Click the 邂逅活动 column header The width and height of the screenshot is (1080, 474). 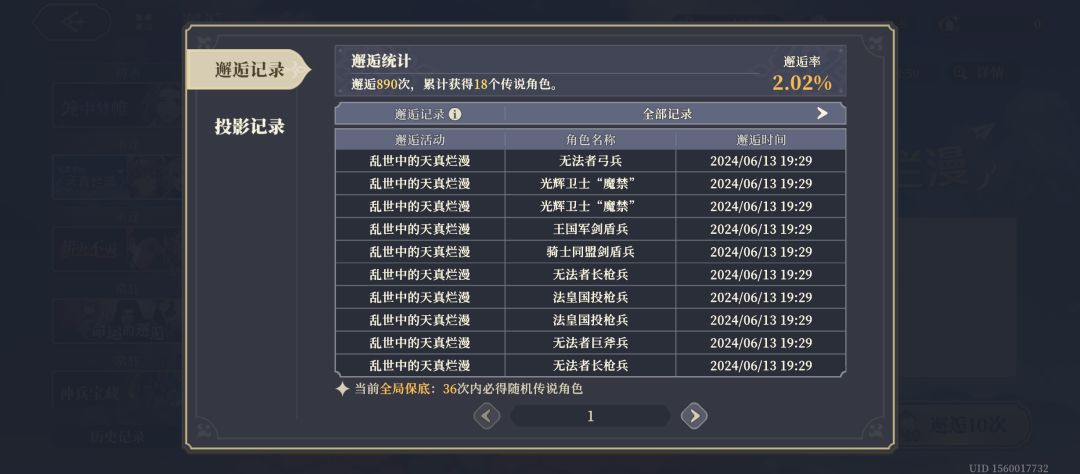(x=420, y=139)
